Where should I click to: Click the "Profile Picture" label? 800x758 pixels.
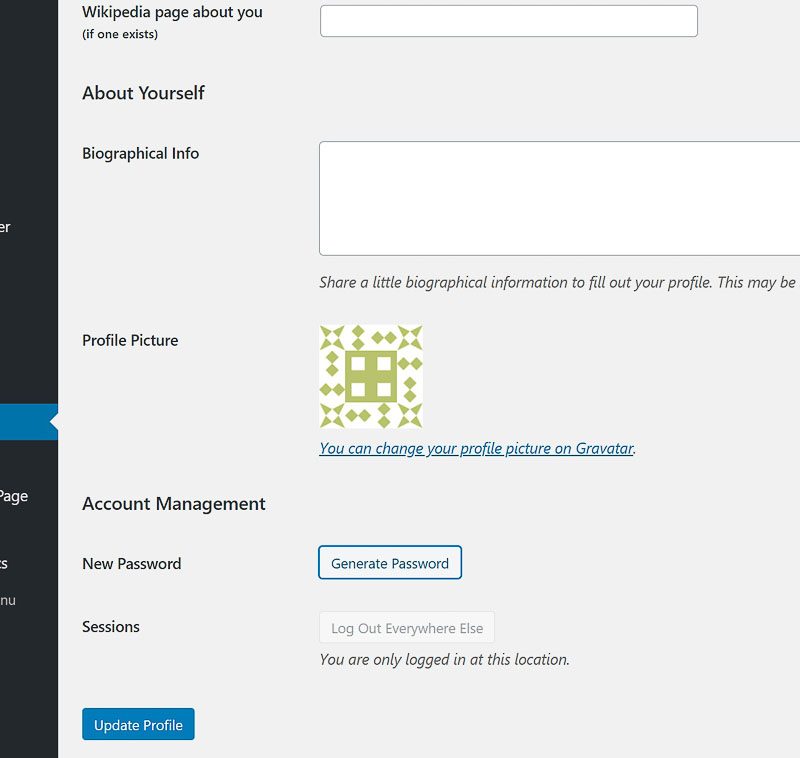pyautogui.click(x=130, y=341)
